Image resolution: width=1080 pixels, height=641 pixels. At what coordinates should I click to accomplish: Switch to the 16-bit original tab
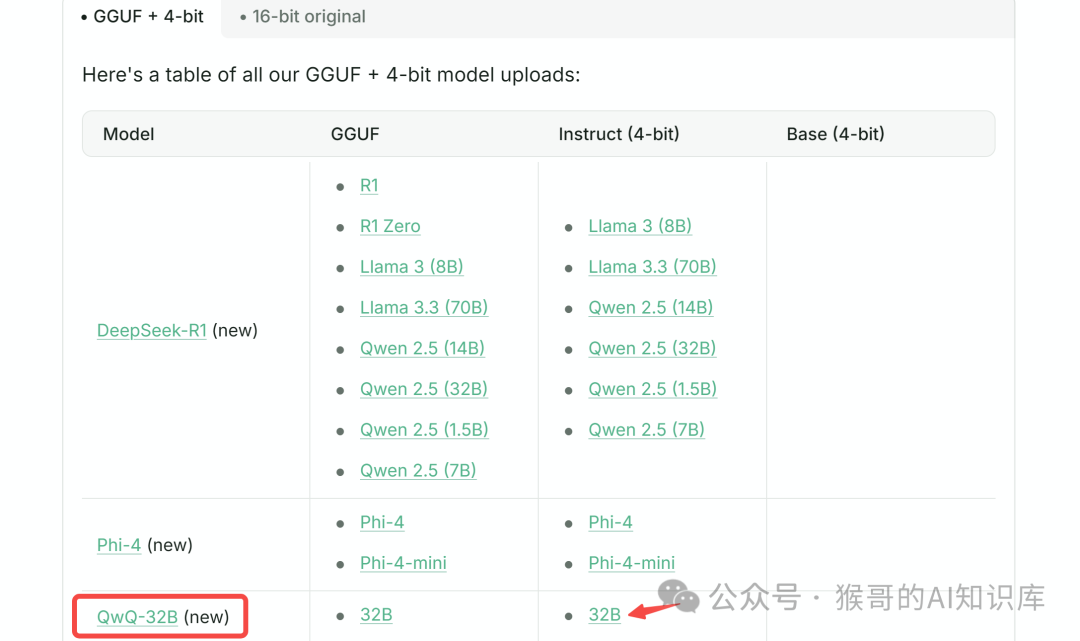[x=303, y=17]
